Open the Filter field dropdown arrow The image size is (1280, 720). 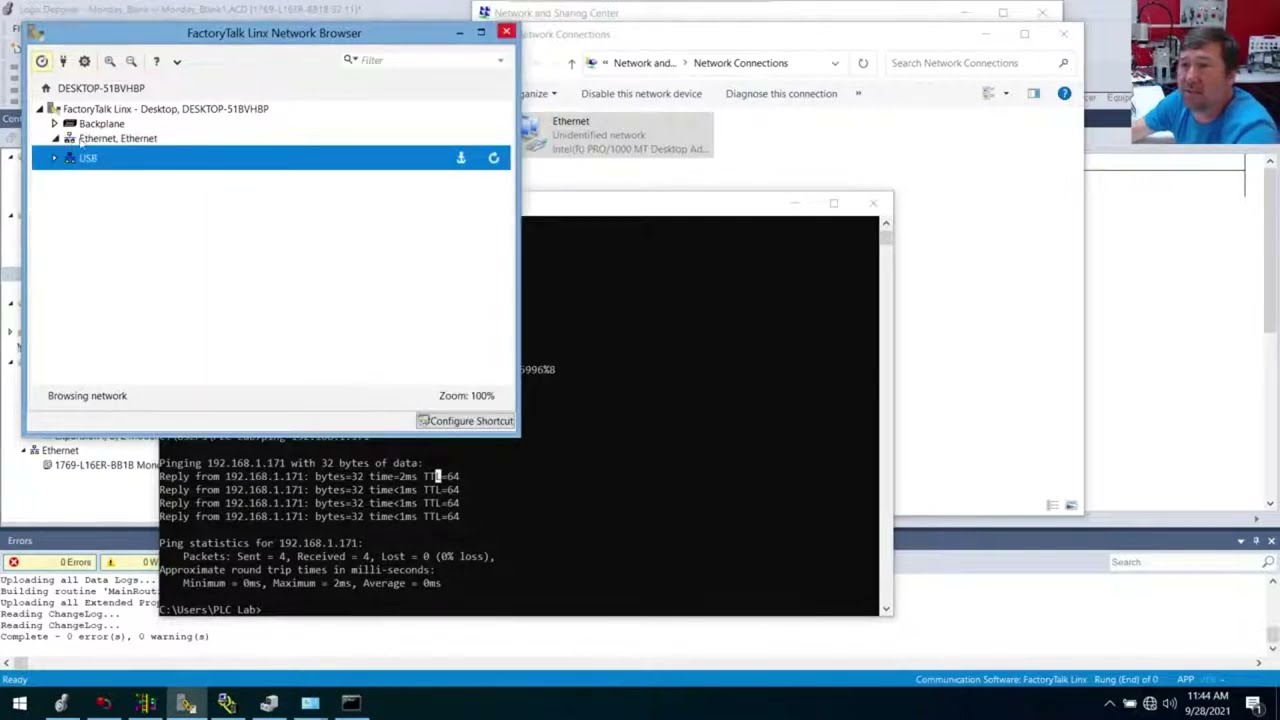click(501, 61)
